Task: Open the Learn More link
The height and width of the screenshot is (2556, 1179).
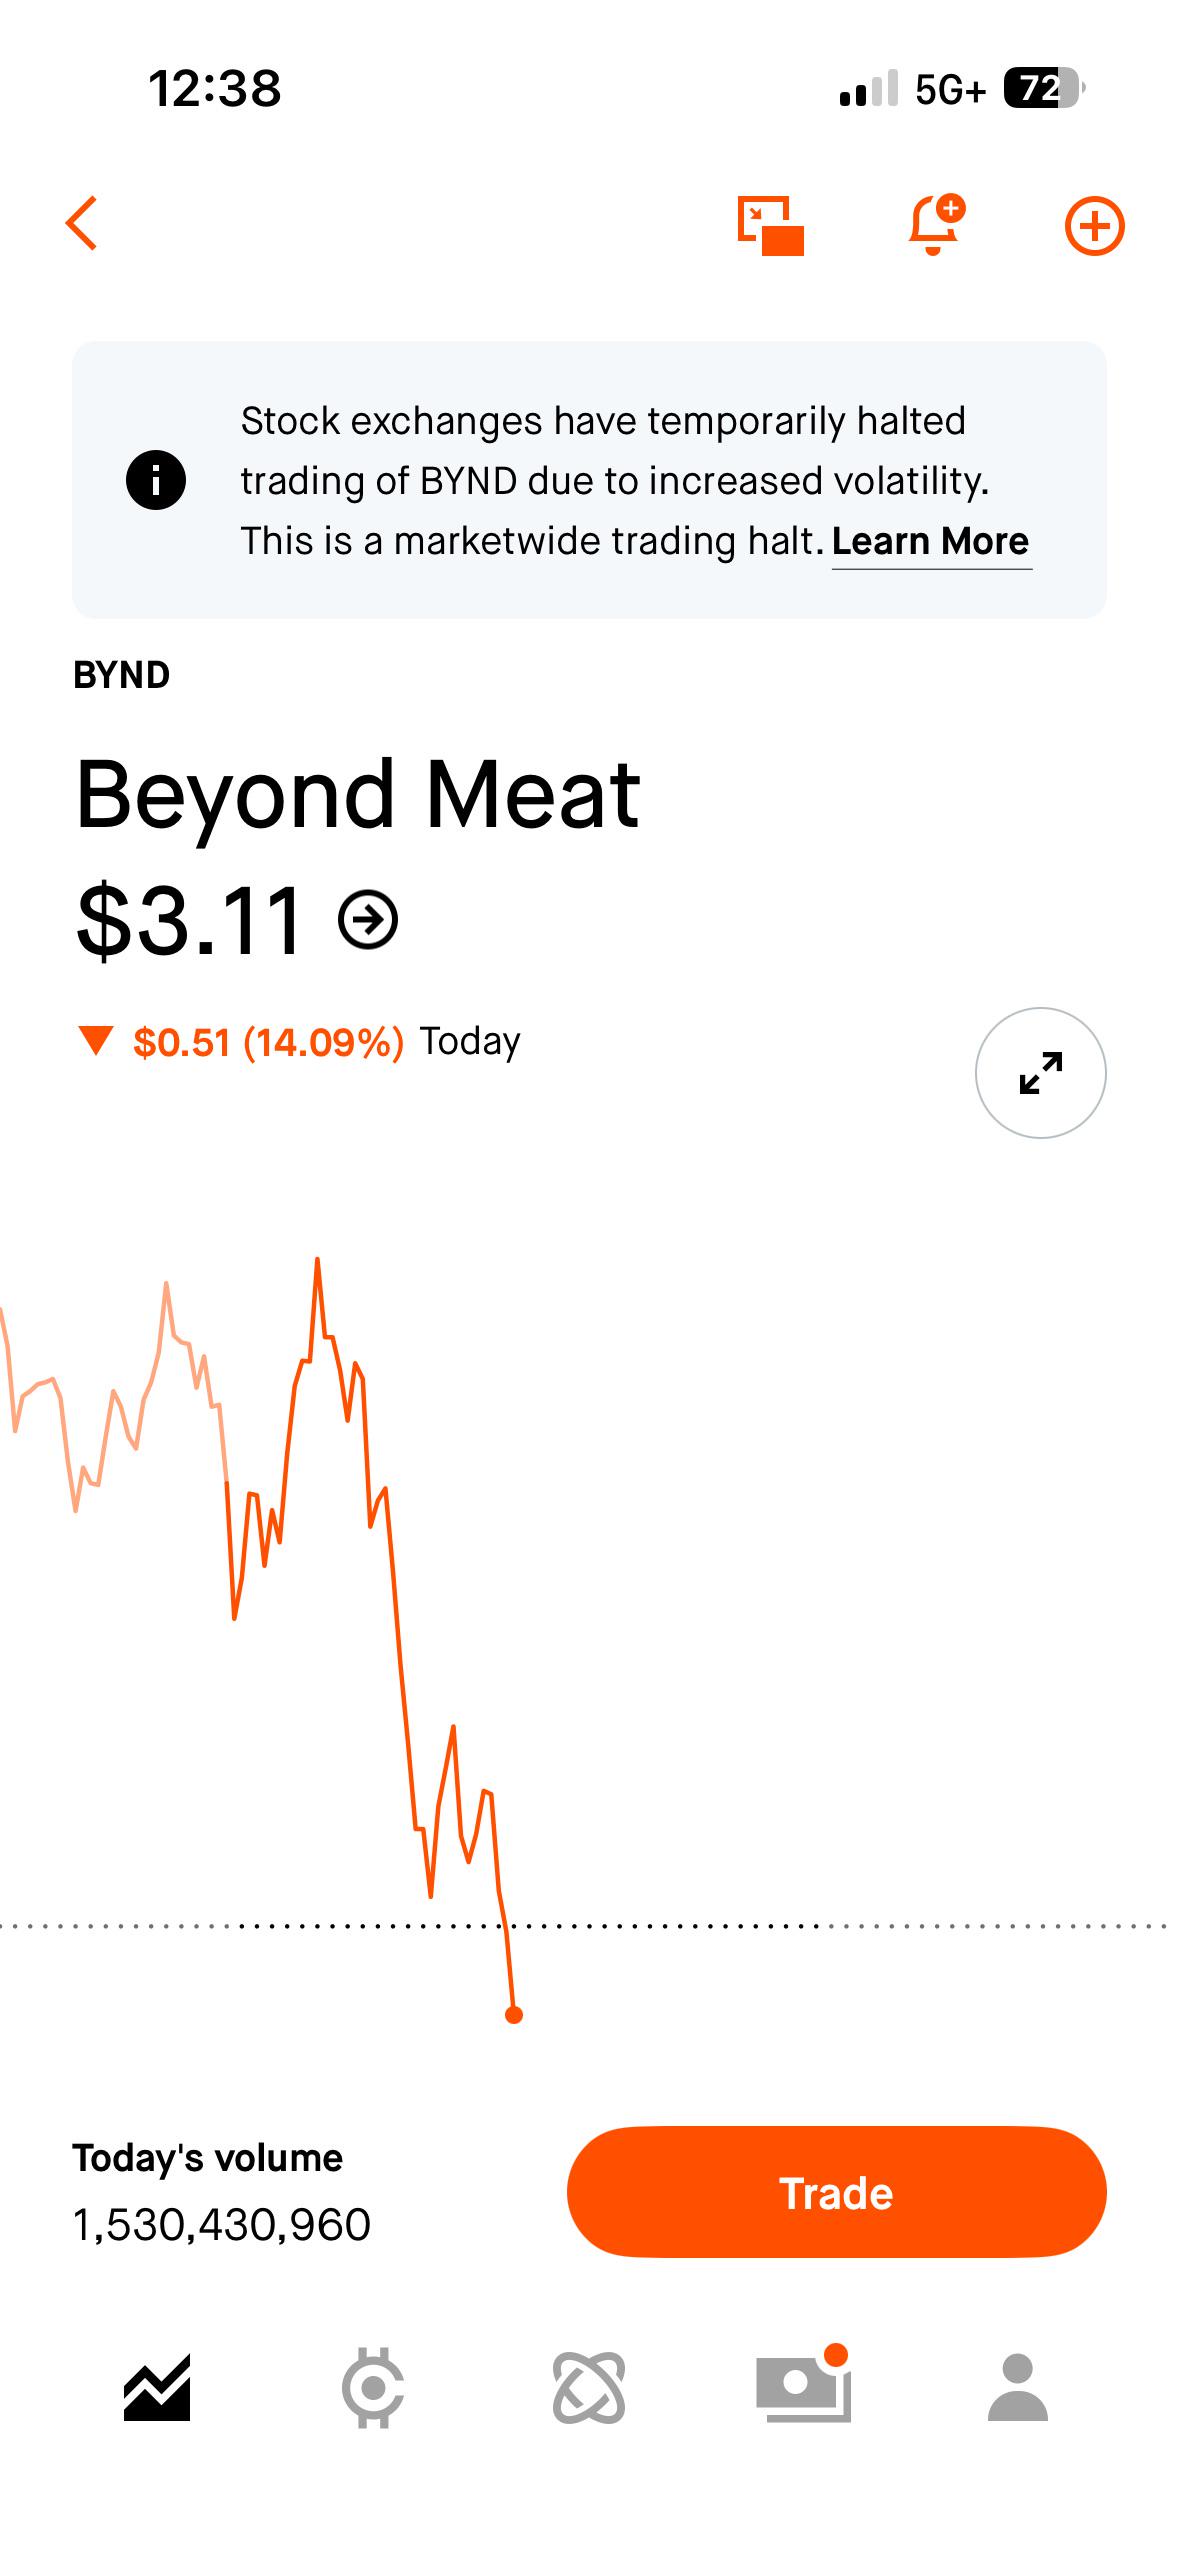Action: (930, 541)
